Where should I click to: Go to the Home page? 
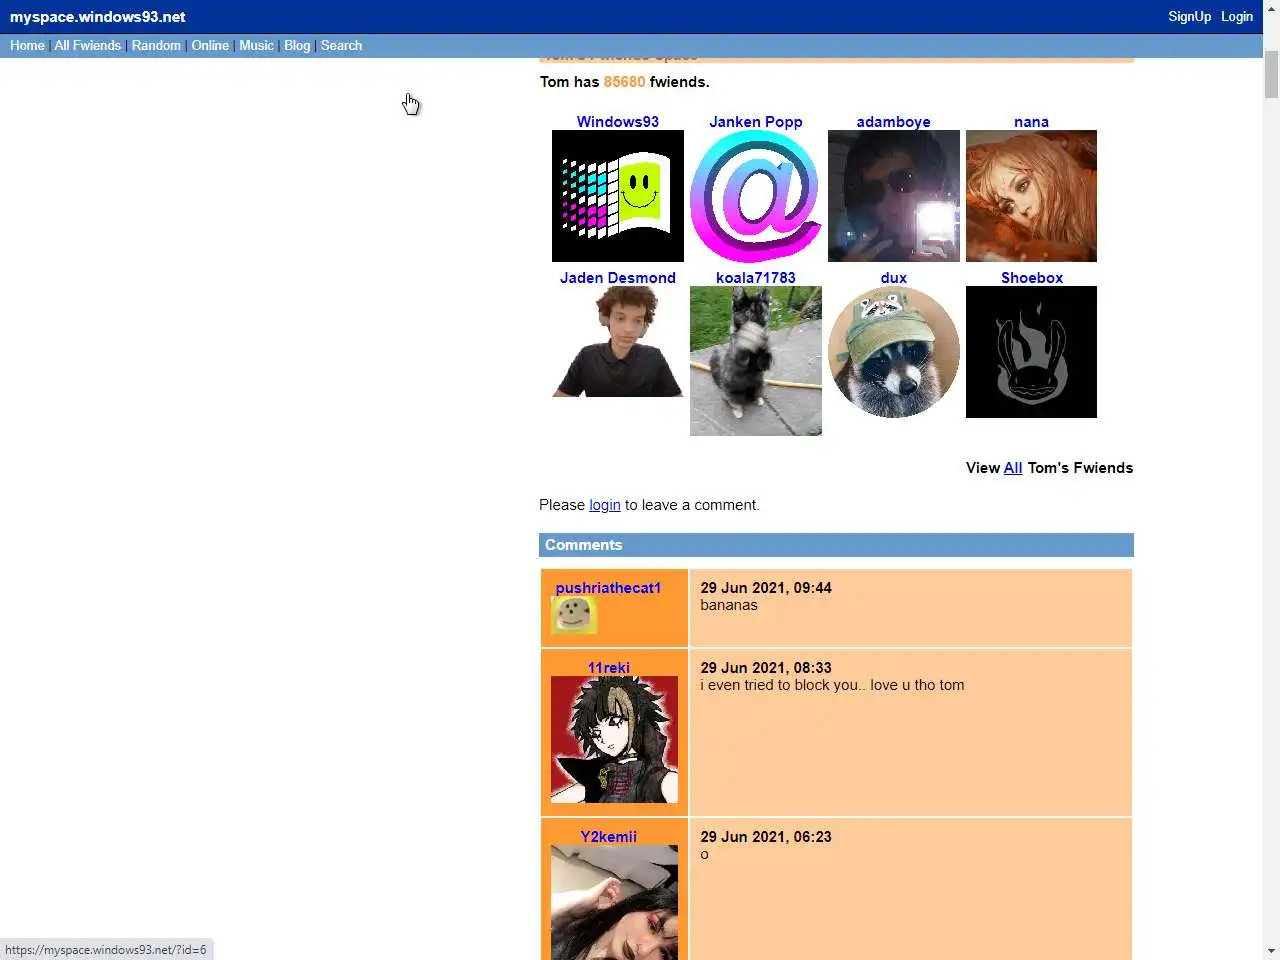(27, 46)
